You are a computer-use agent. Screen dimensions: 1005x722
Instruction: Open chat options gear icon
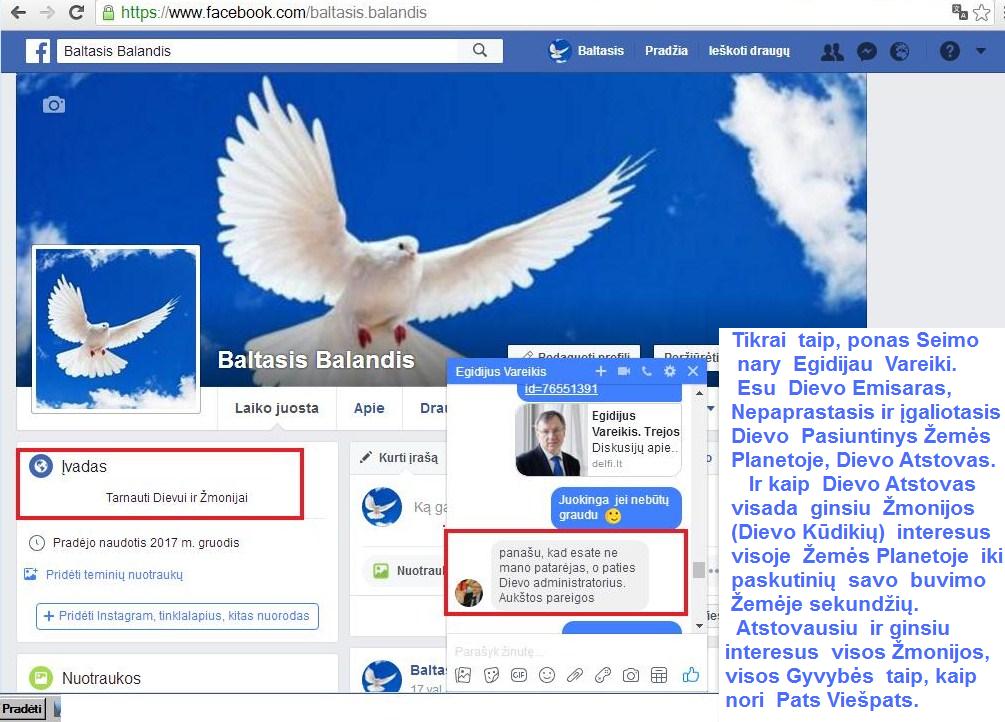pos(670,371)
